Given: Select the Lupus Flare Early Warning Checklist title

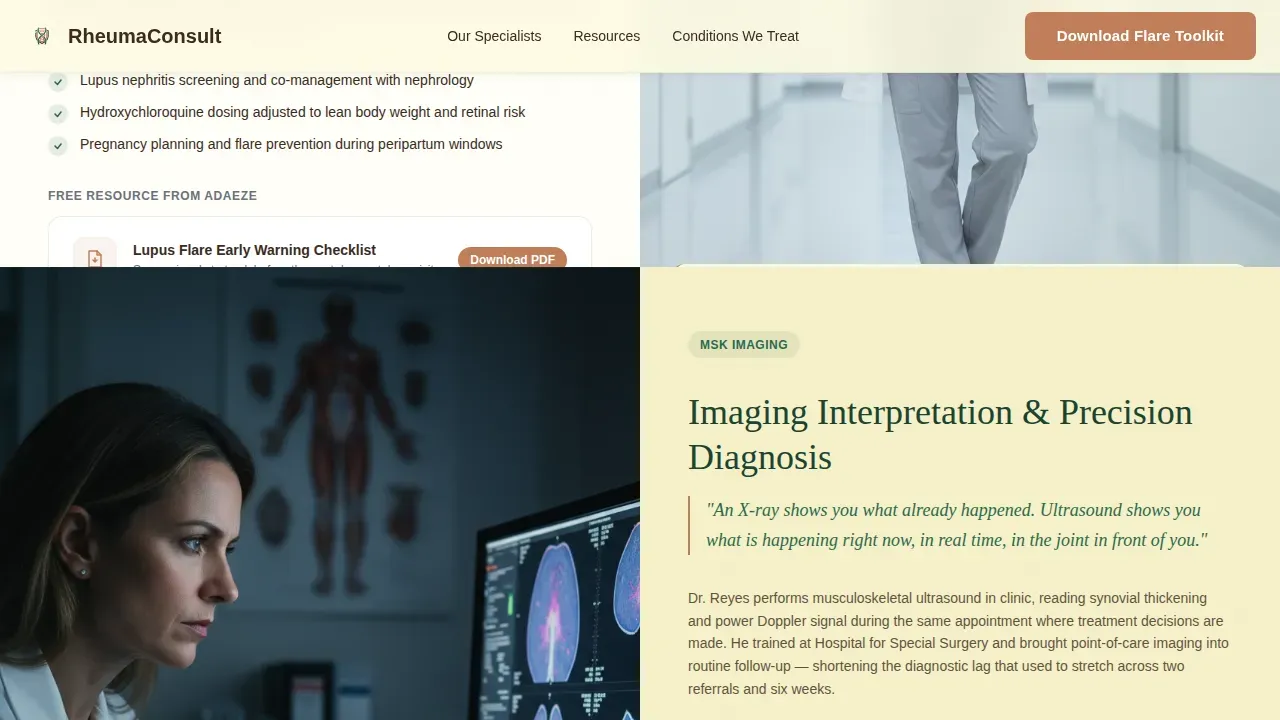Looking at the screenshot, I should [x=254, y=250].
